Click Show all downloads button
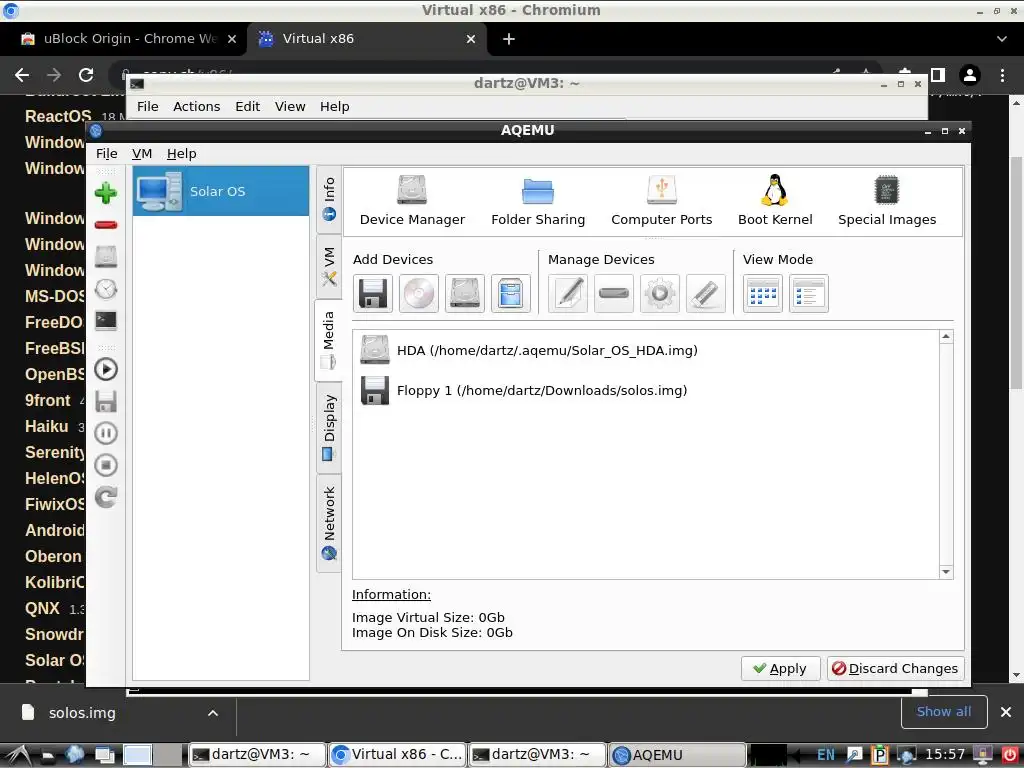 [x=943, y=712]
